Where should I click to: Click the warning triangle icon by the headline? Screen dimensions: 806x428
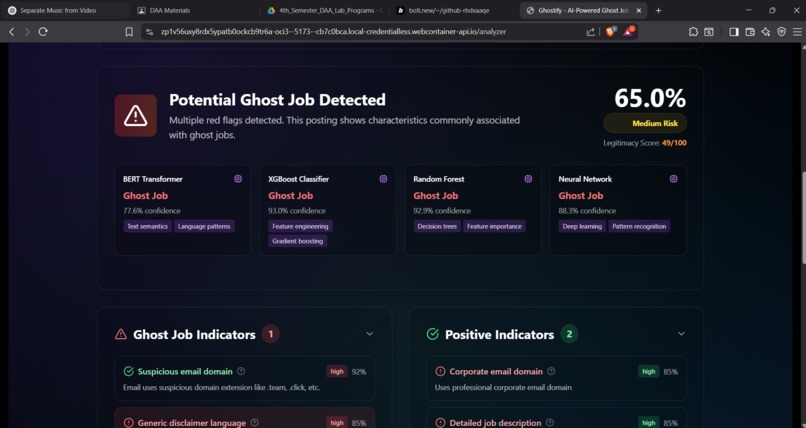(136, 116)
